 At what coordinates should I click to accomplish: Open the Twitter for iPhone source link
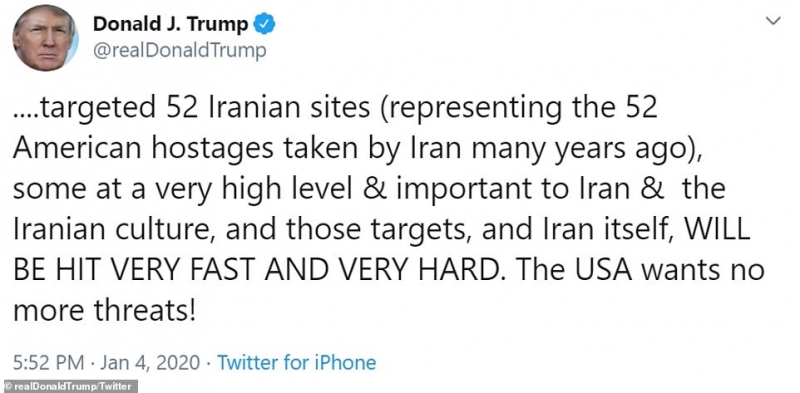click(x=296, y=363)
